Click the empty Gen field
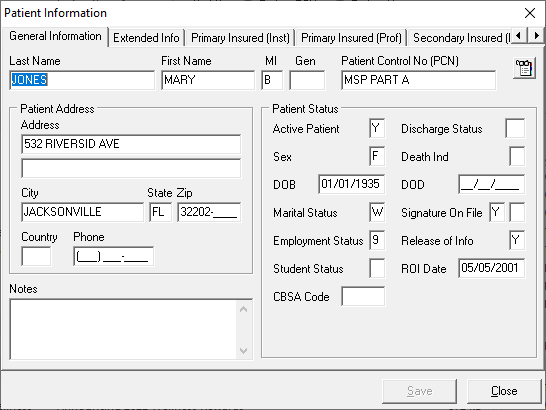This screenshot has width=546, height=410. [x=307, y=80]
